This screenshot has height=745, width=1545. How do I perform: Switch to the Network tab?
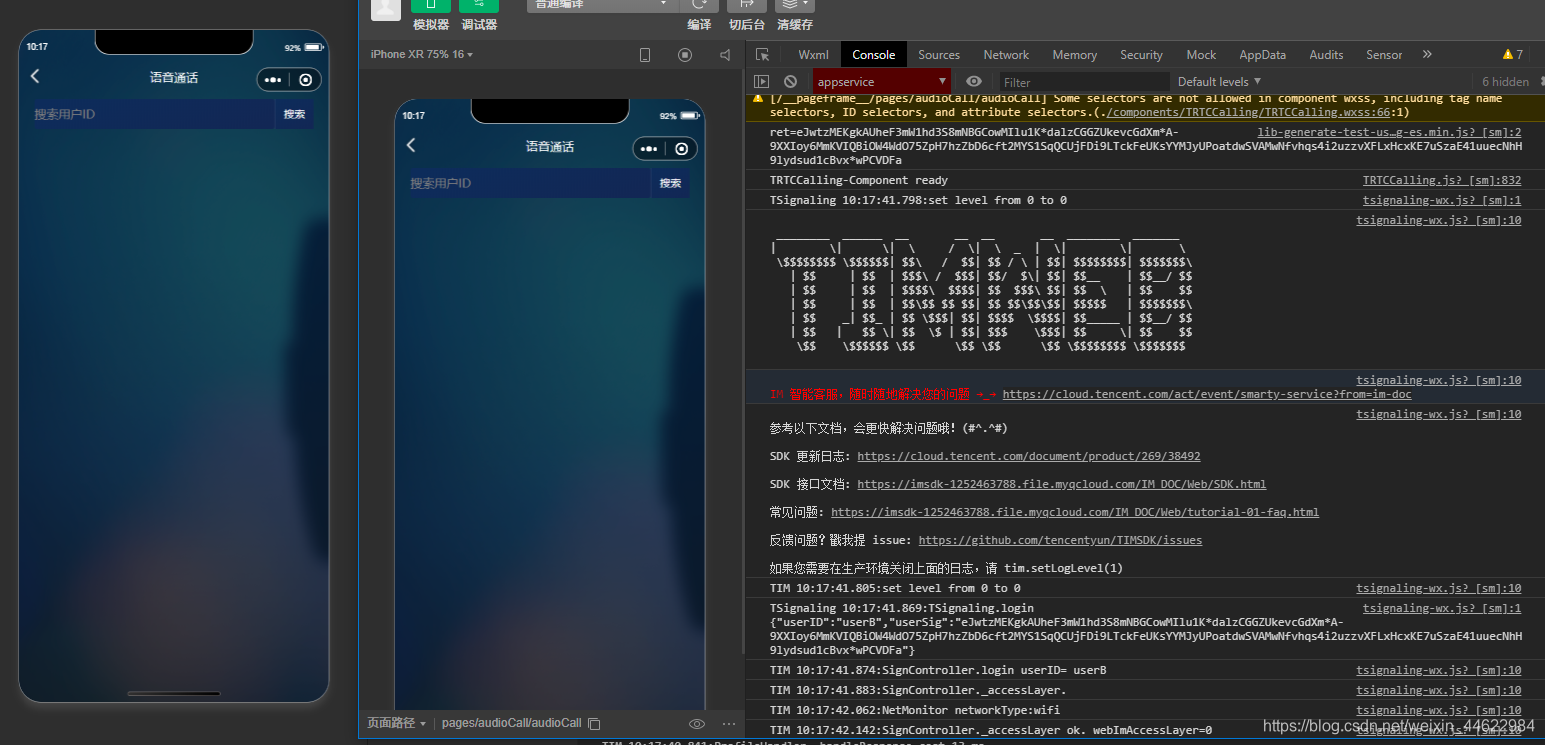1006,55
